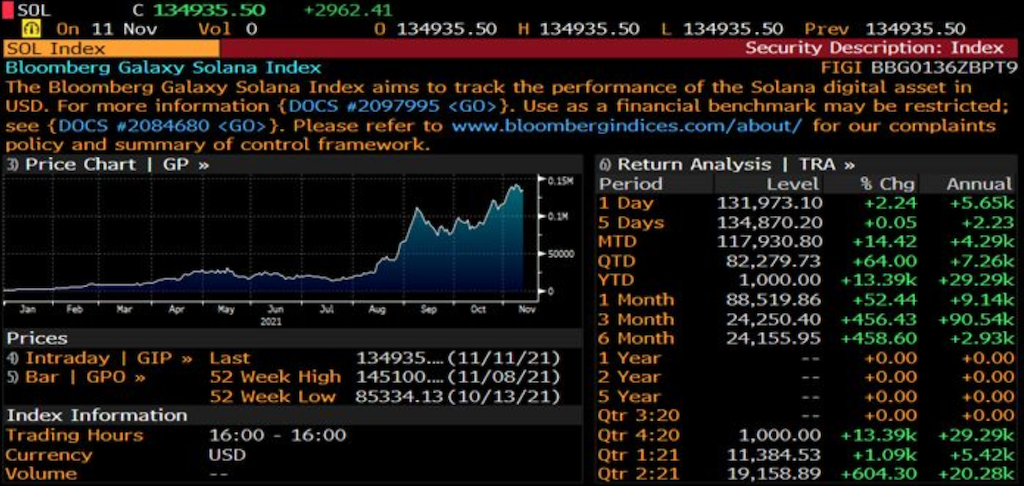Click the number 5 shortcut badge for Bar
The image size is (1024, 486).
pos(13,378)
